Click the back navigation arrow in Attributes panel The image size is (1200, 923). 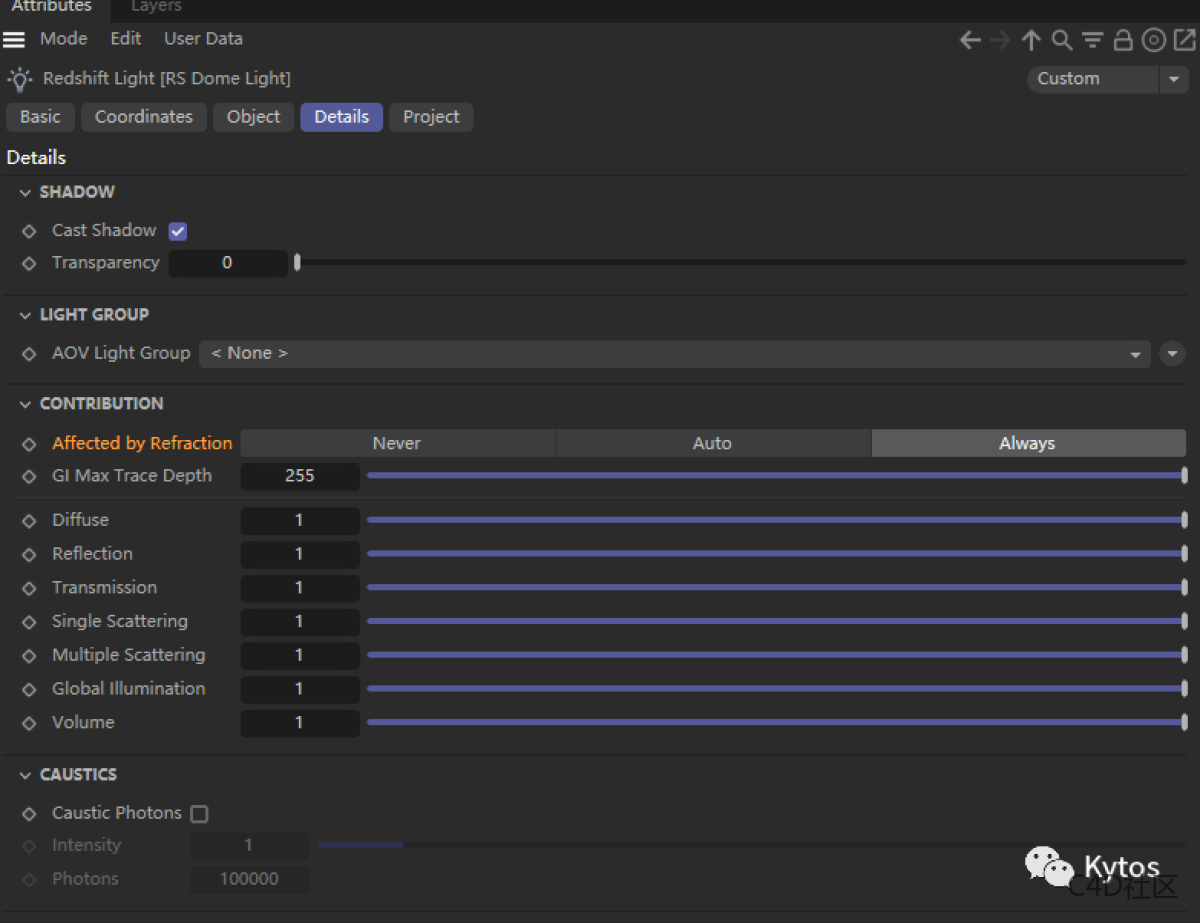[969, 39]
